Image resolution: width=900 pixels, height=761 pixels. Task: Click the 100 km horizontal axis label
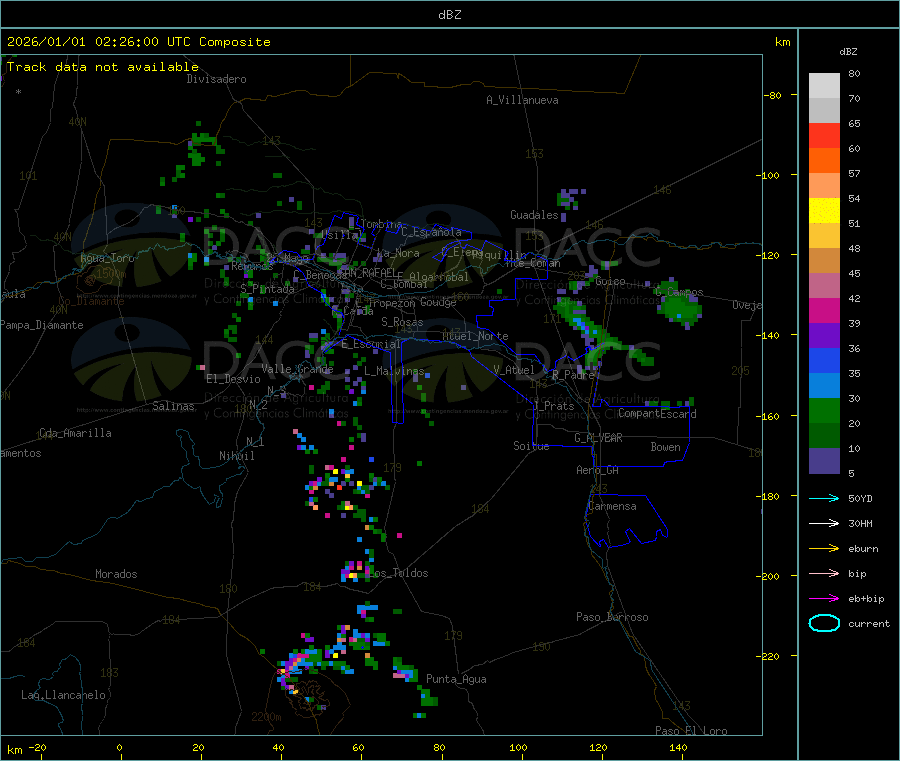point(518,747)
